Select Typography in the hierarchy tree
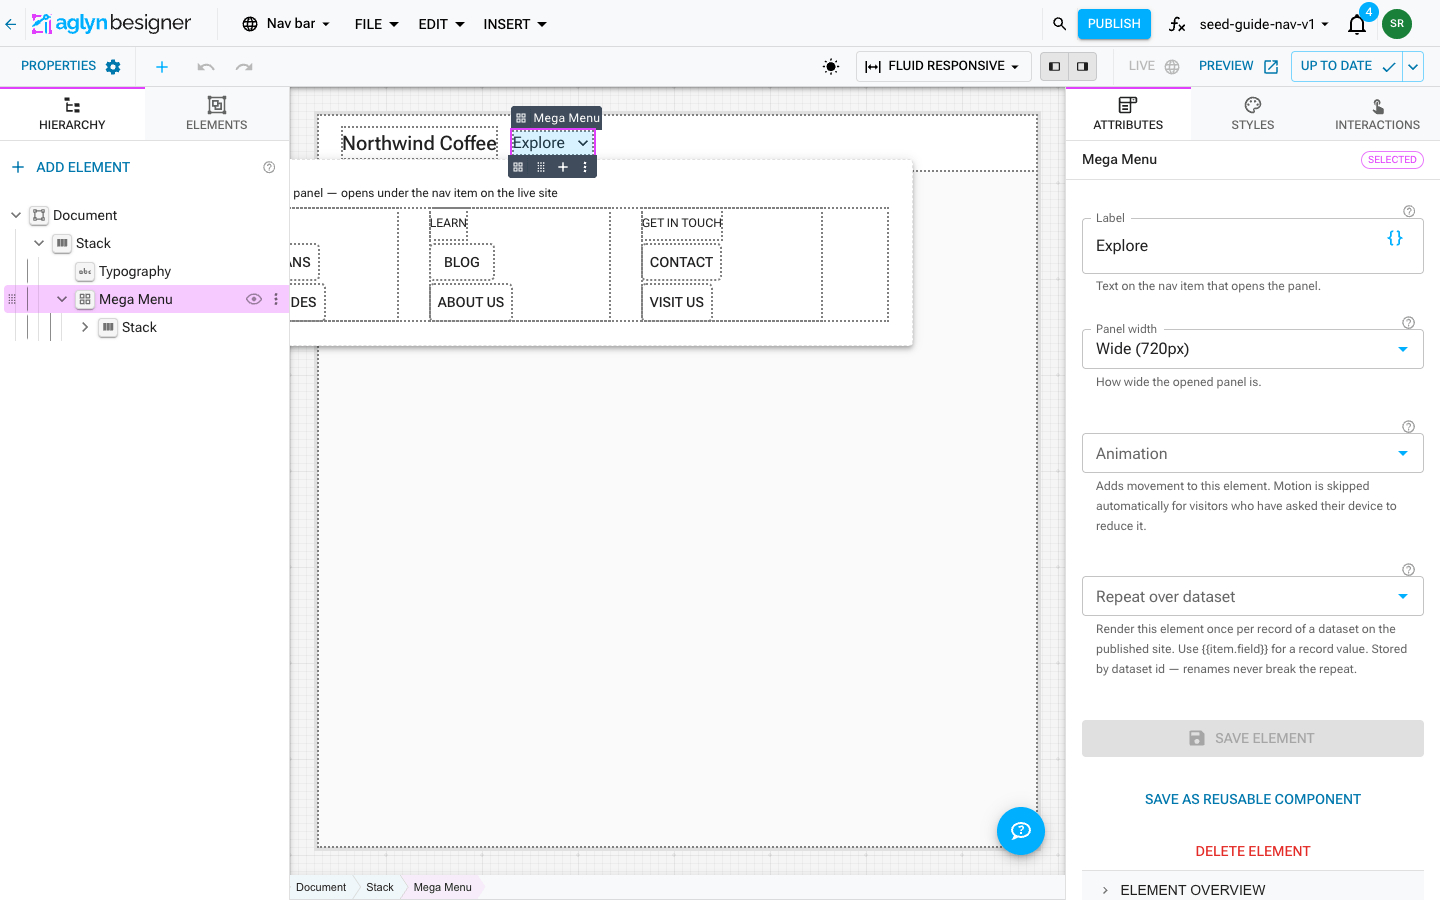The width and height of the screenshot is (1440, 900). (135, 271)
